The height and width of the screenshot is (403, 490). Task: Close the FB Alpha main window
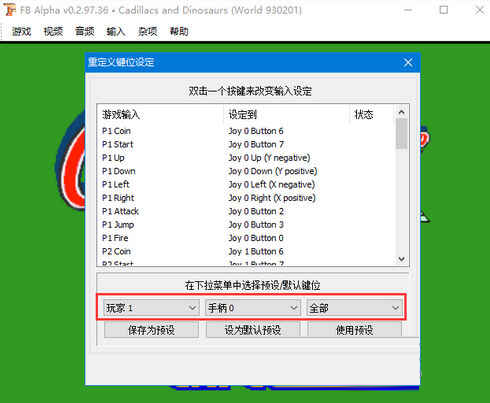tap(479, 10)
